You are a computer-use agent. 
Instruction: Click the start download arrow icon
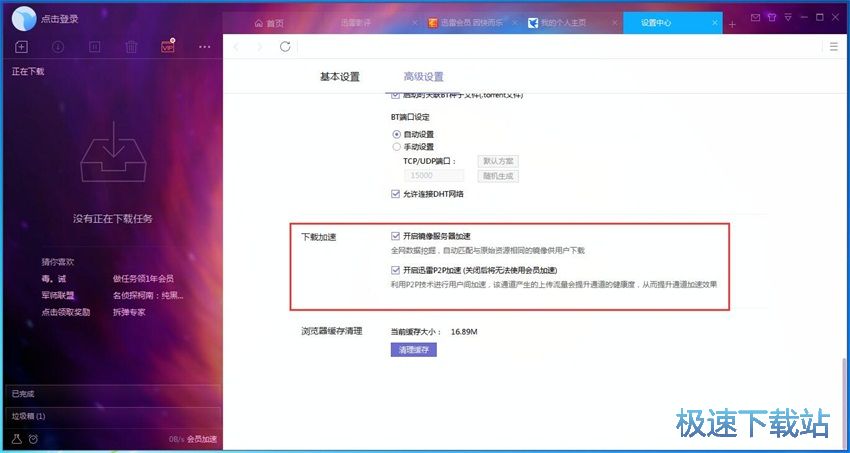(58, 47)
